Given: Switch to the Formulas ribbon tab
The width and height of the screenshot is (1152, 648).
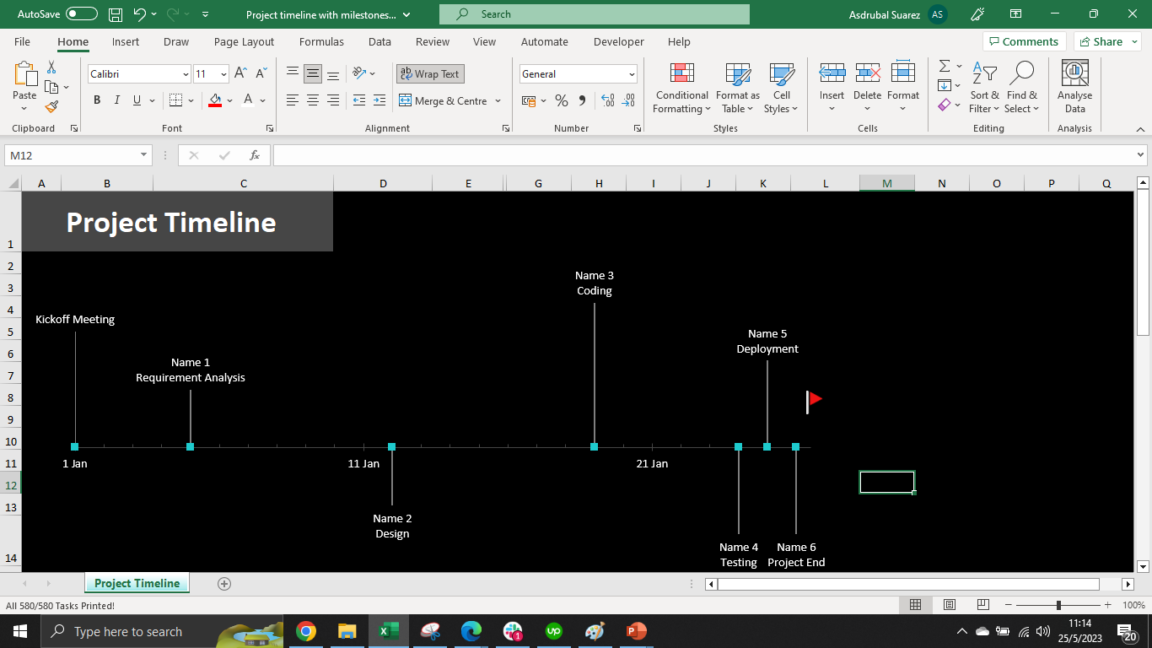Looking at the screenshot, I should (x=321, y=42).
